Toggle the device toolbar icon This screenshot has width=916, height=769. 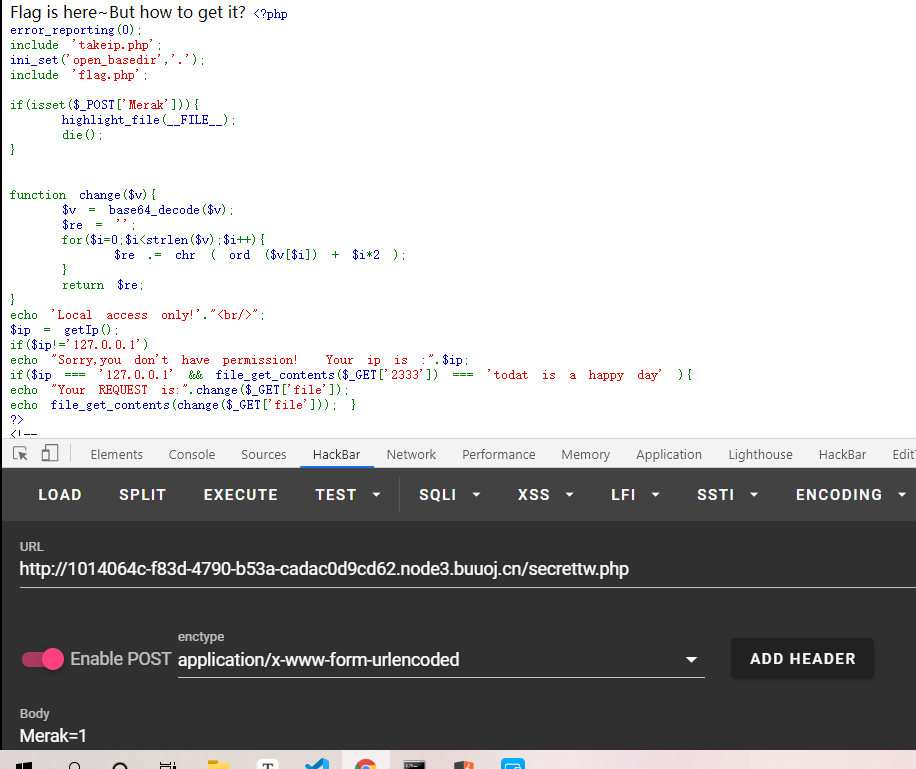click(50, 454)
